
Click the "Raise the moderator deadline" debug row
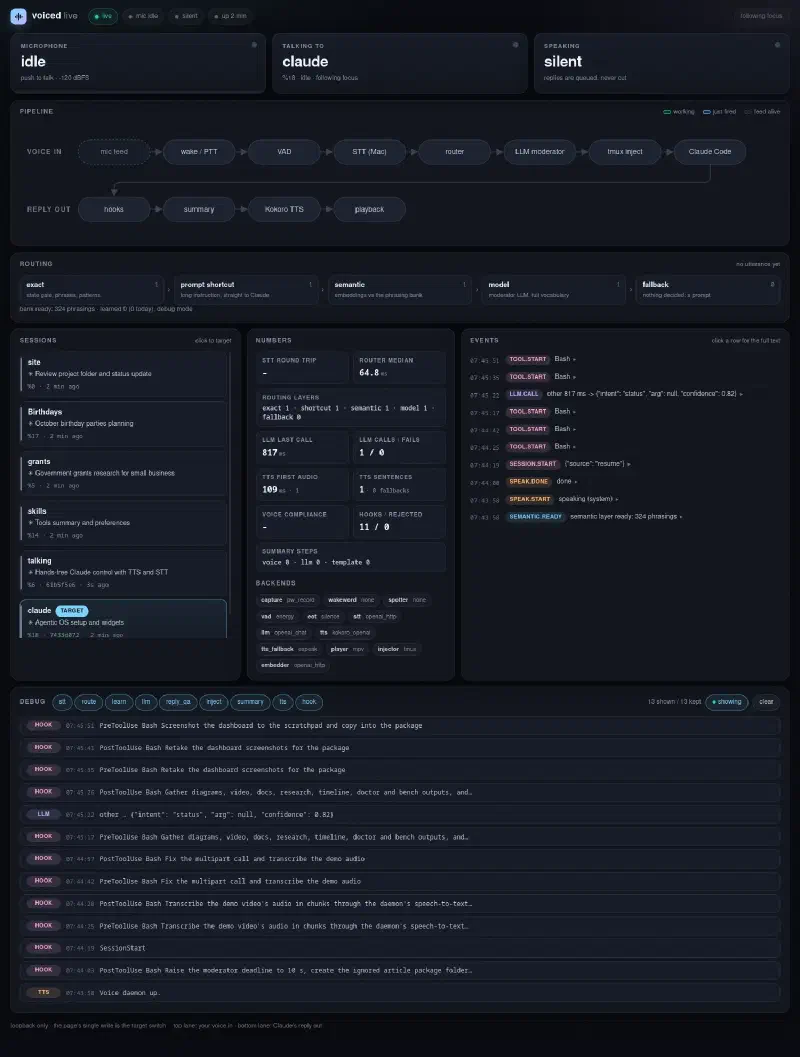[x=400, y=971]
